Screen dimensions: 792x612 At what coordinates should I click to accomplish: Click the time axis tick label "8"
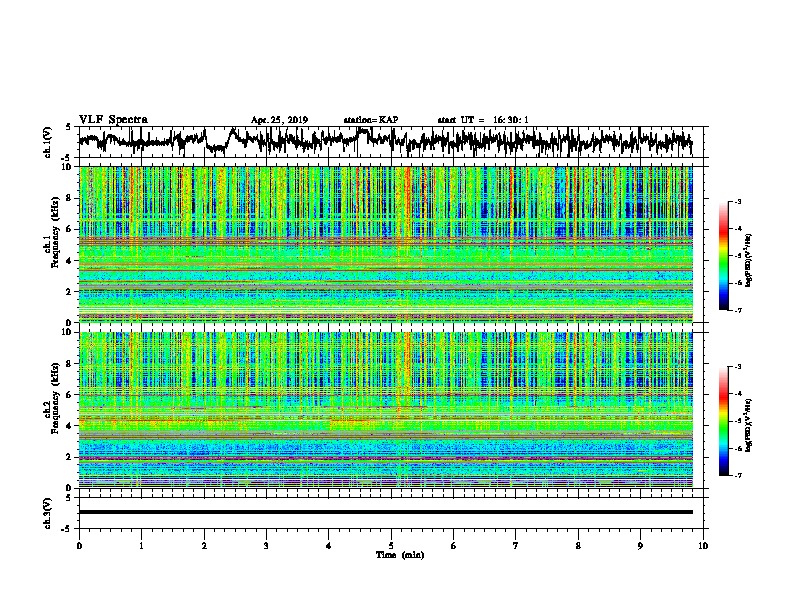578,545
